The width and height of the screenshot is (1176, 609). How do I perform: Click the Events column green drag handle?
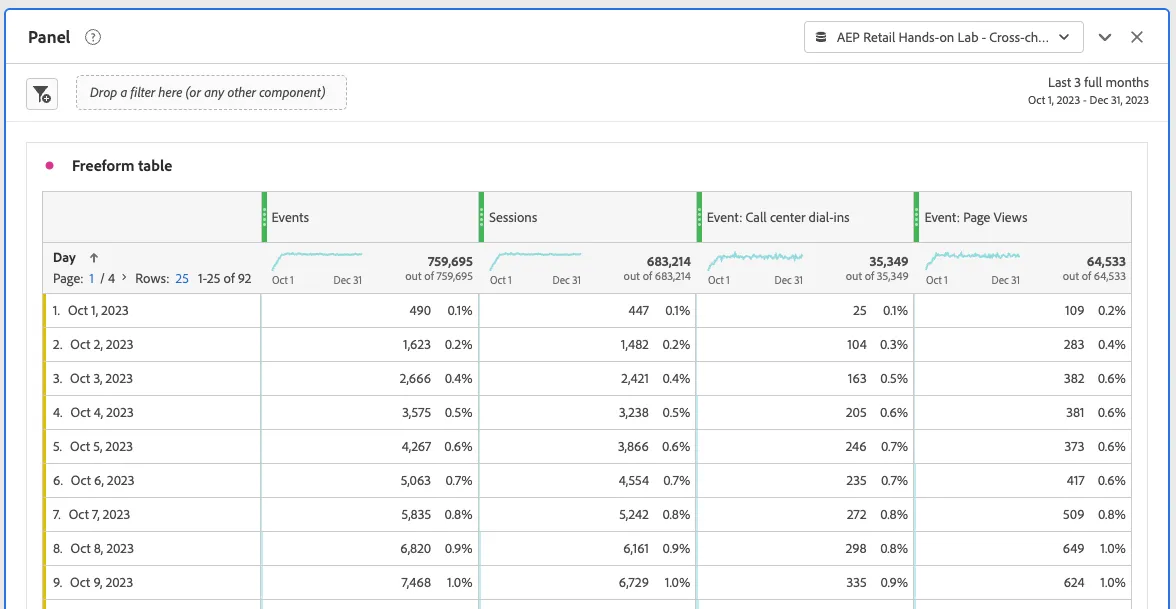[264, 217]
